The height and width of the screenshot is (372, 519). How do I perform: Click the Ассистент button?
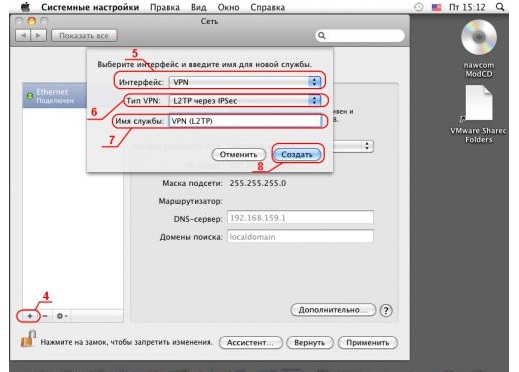251,343
